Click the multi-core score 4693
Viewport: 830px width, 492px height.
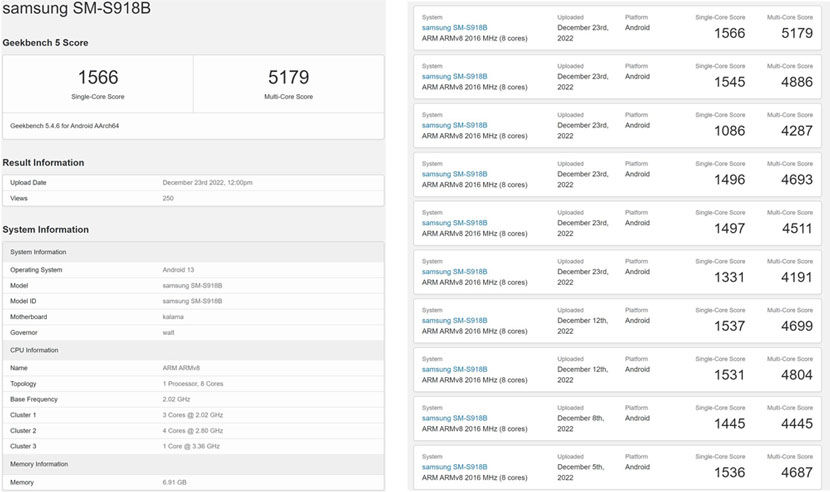pos(797,180)
